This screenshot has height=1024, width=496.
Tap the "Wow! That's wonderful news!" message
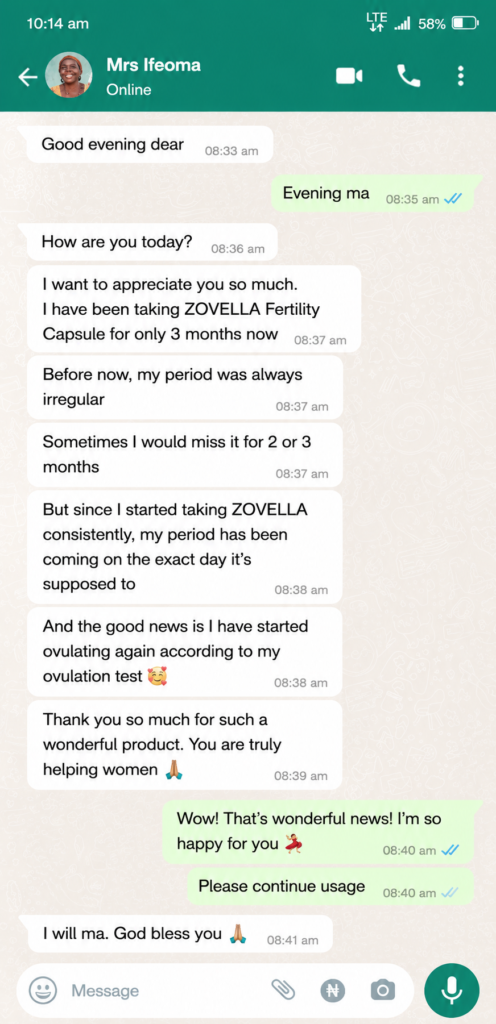pyautogui.click(x=318, y=831)
